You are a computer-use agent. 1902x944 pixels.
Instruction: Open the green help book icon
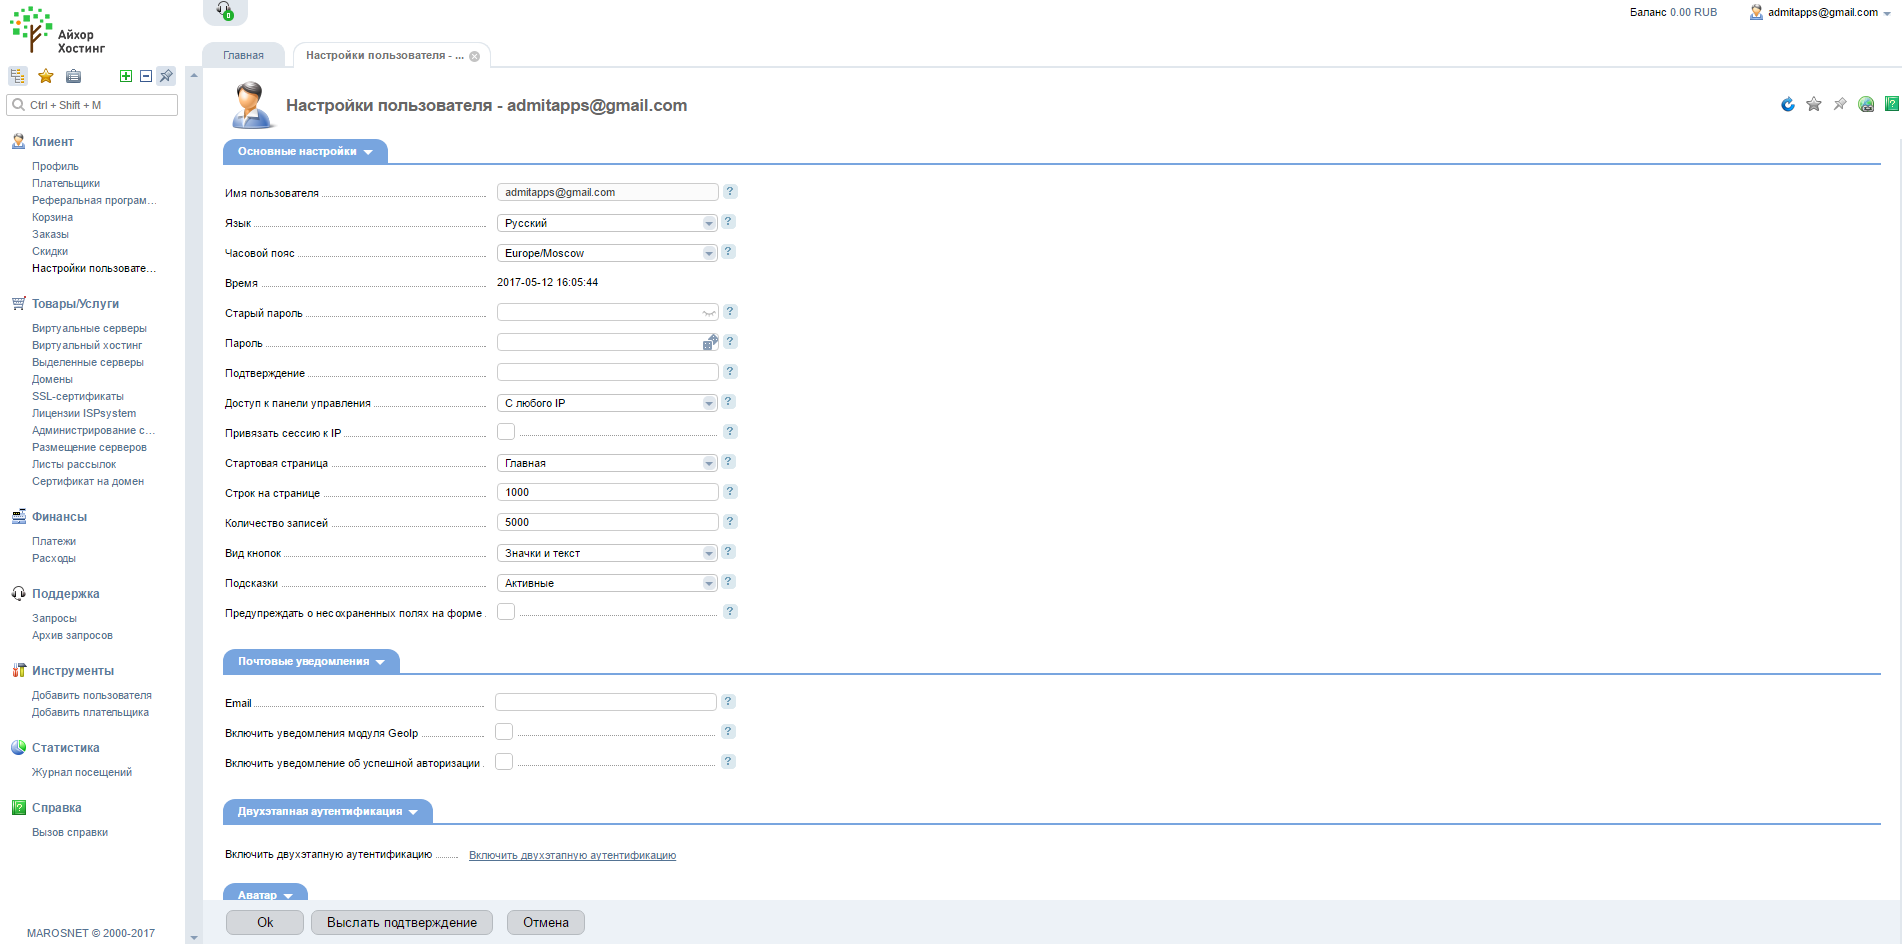pos(1892,104)
